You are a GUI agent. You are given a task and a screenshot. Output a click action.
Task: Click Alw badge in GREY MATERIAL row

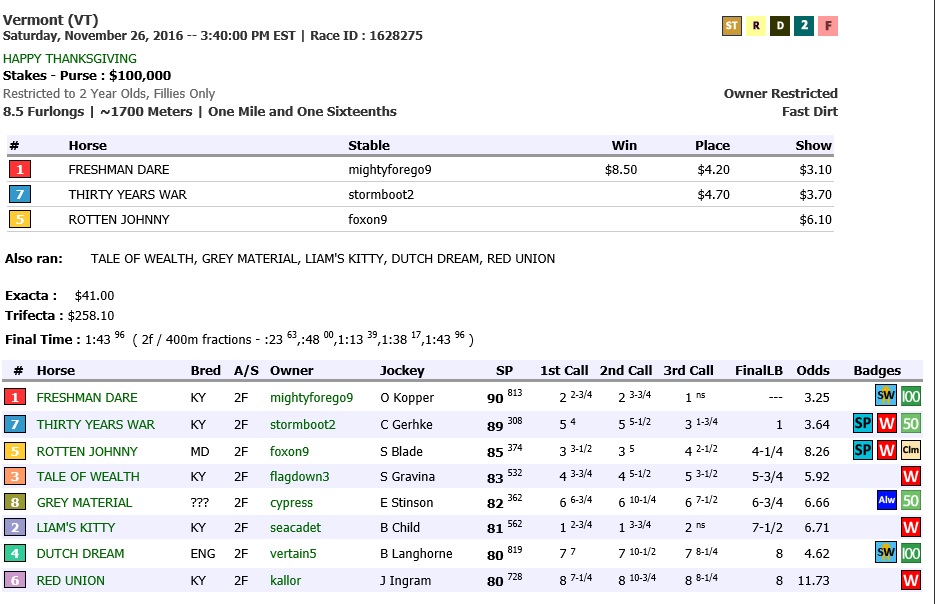[x=886, y=501]
